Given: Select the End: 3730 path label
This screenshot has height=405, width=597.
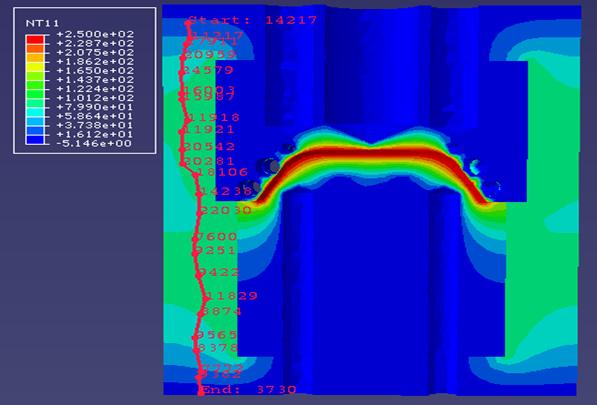Looking at the screenshot, I should point(248,389).
